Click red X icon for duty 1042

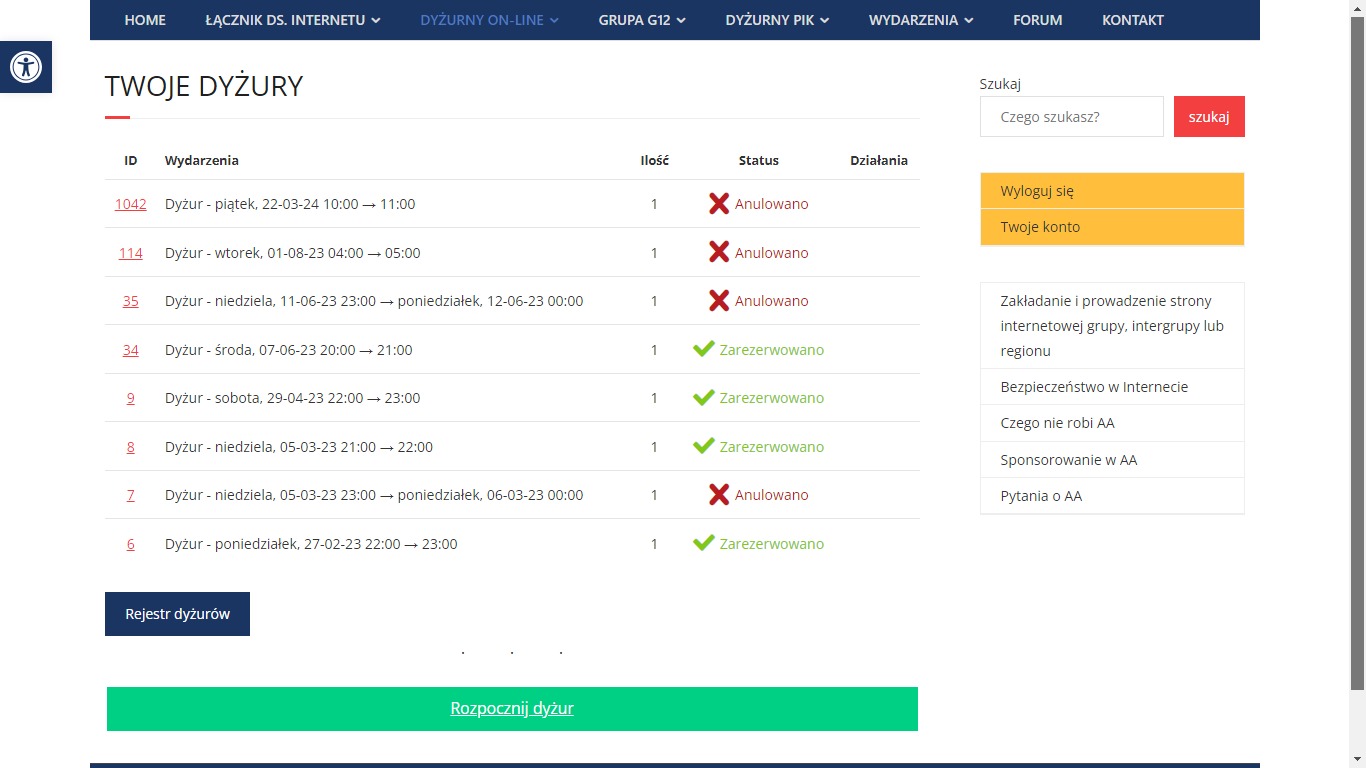point(718,204)
